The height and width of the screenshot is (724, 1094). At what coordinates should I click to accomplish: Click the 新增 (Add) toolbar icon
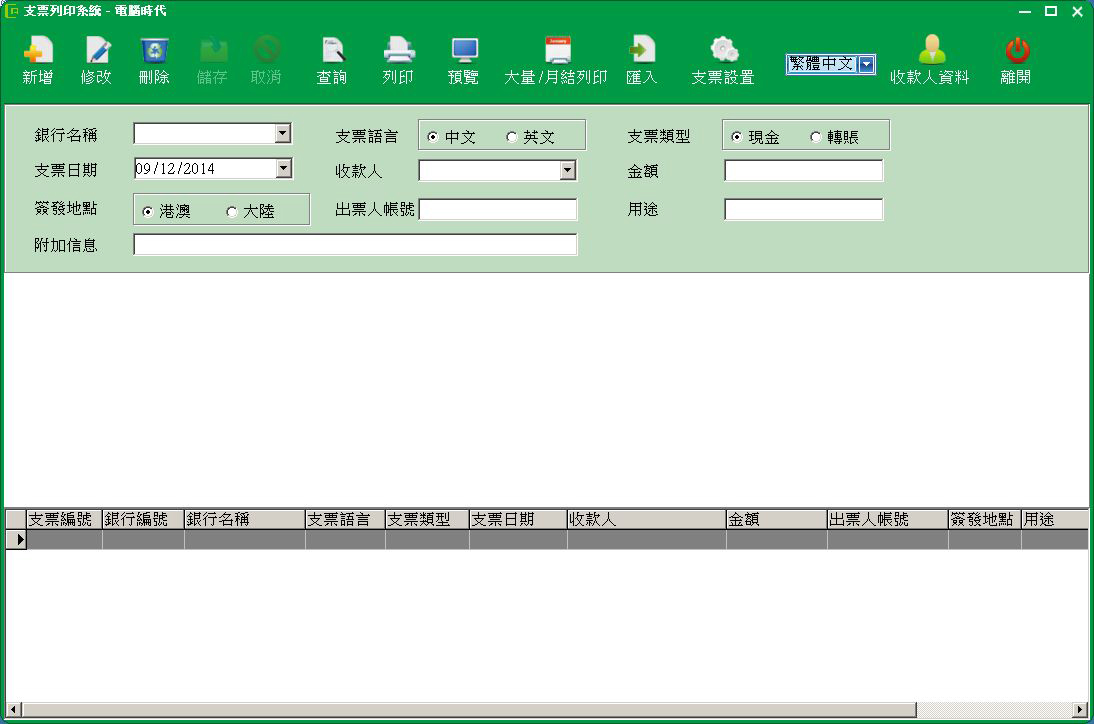(x=37, y=51)
